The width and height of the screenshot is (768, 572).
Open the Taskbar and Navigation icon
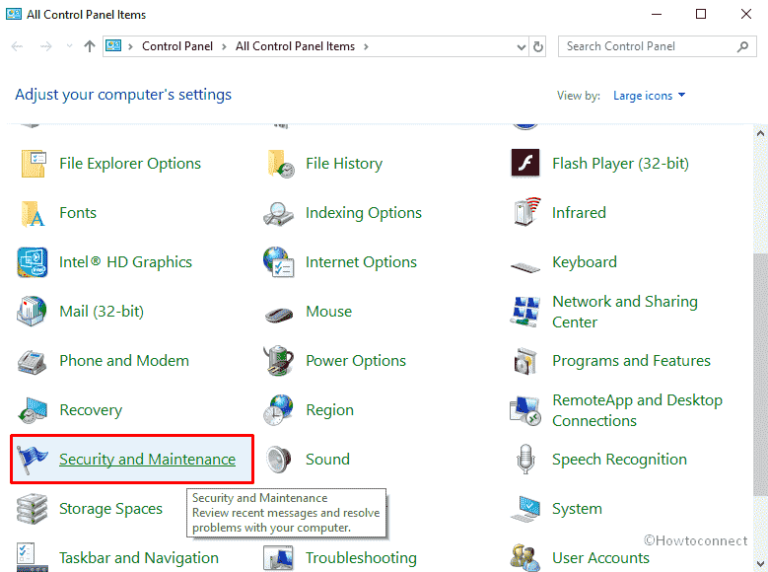tap(32, 557)
